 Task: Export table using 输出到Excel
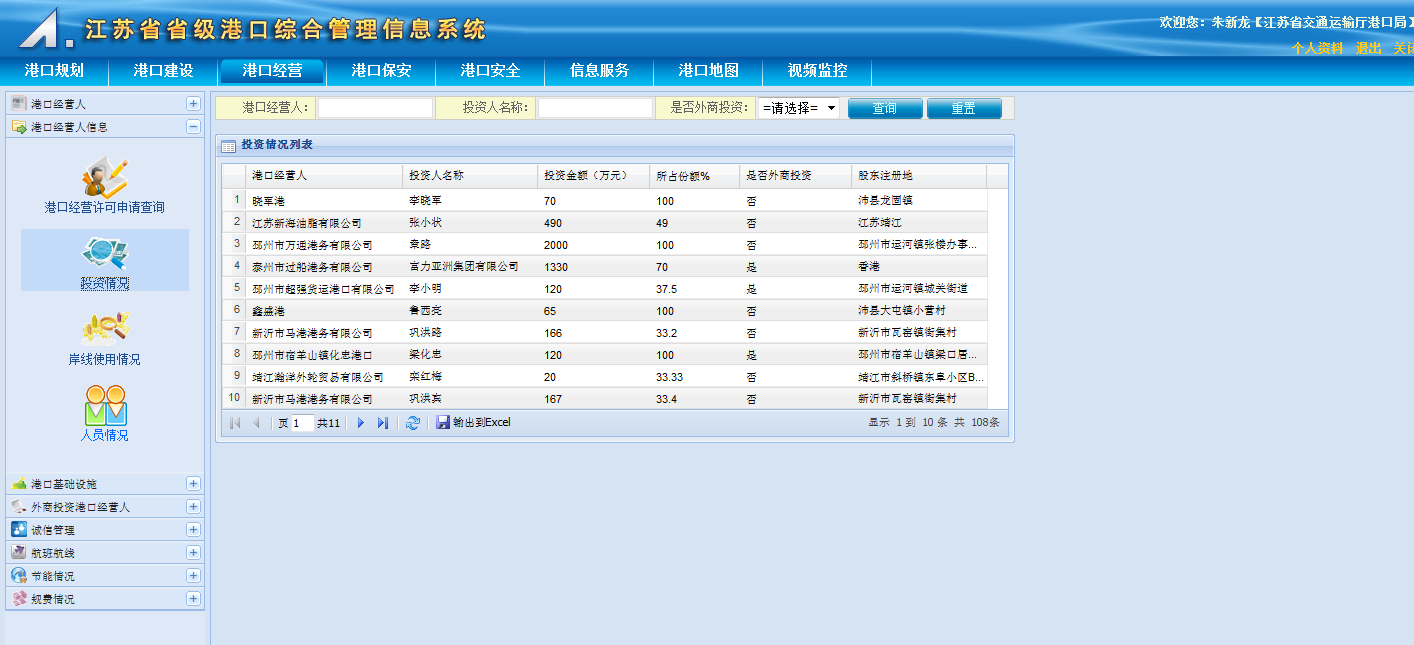473,423
